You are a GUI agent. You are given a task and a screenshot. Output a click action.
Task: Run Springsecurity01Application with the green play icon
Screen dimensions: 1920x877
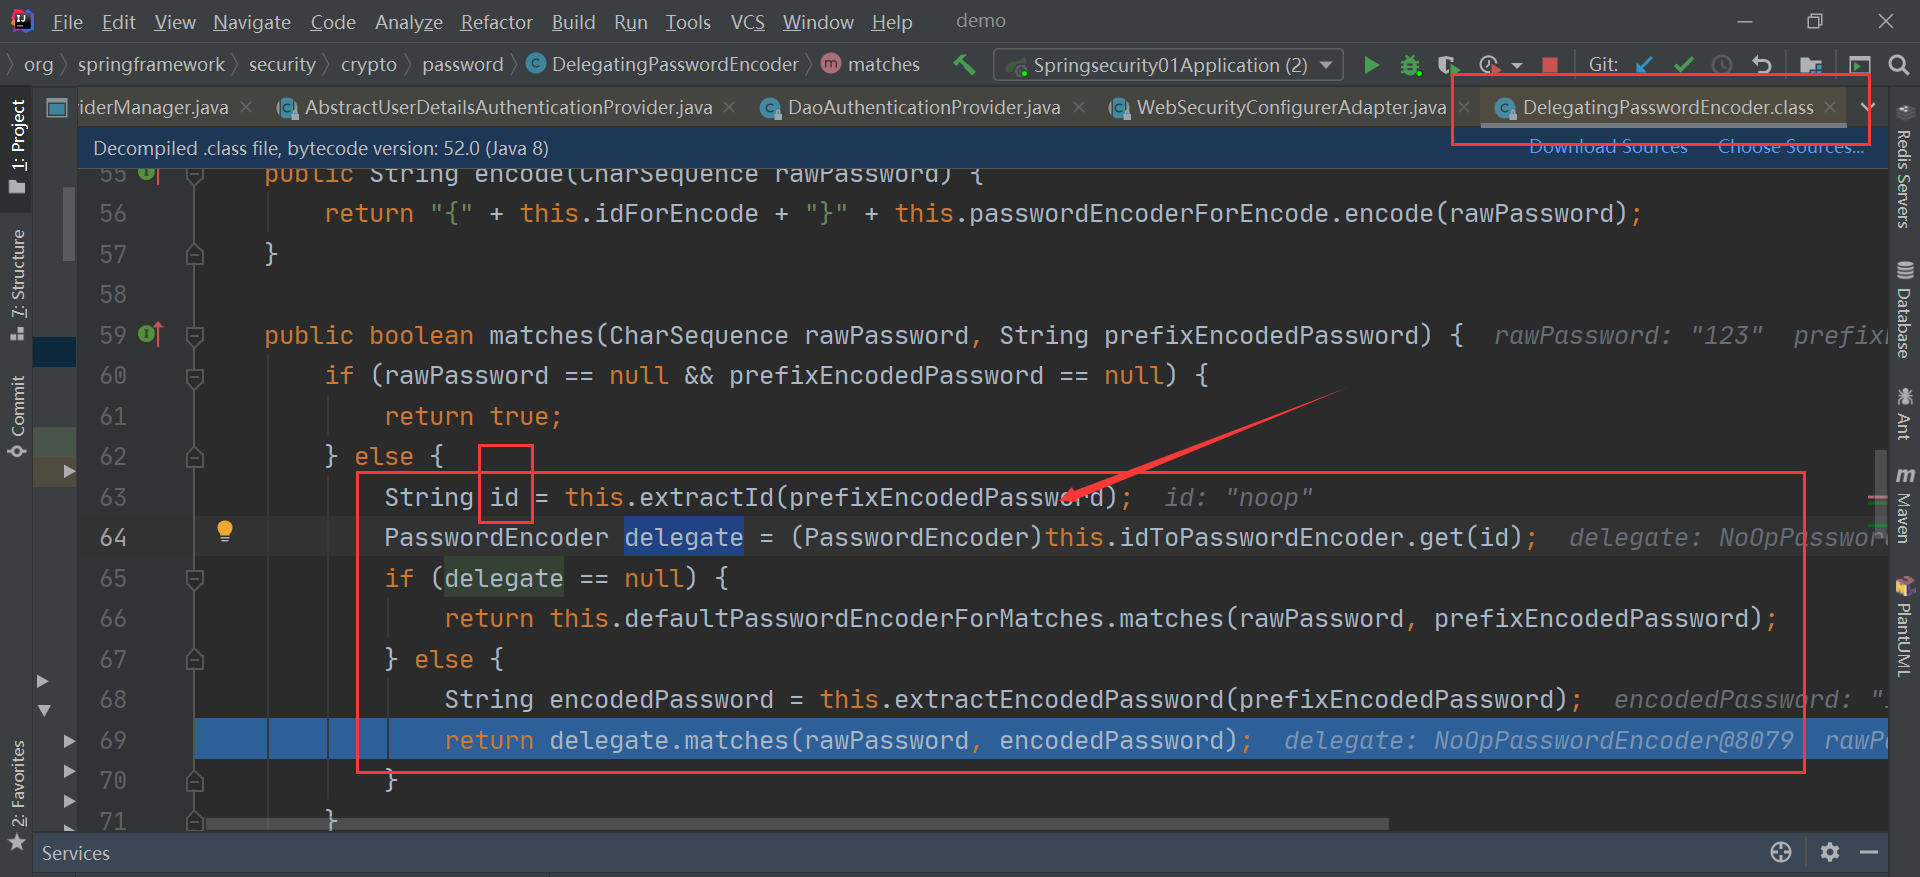click(1371, 65)
